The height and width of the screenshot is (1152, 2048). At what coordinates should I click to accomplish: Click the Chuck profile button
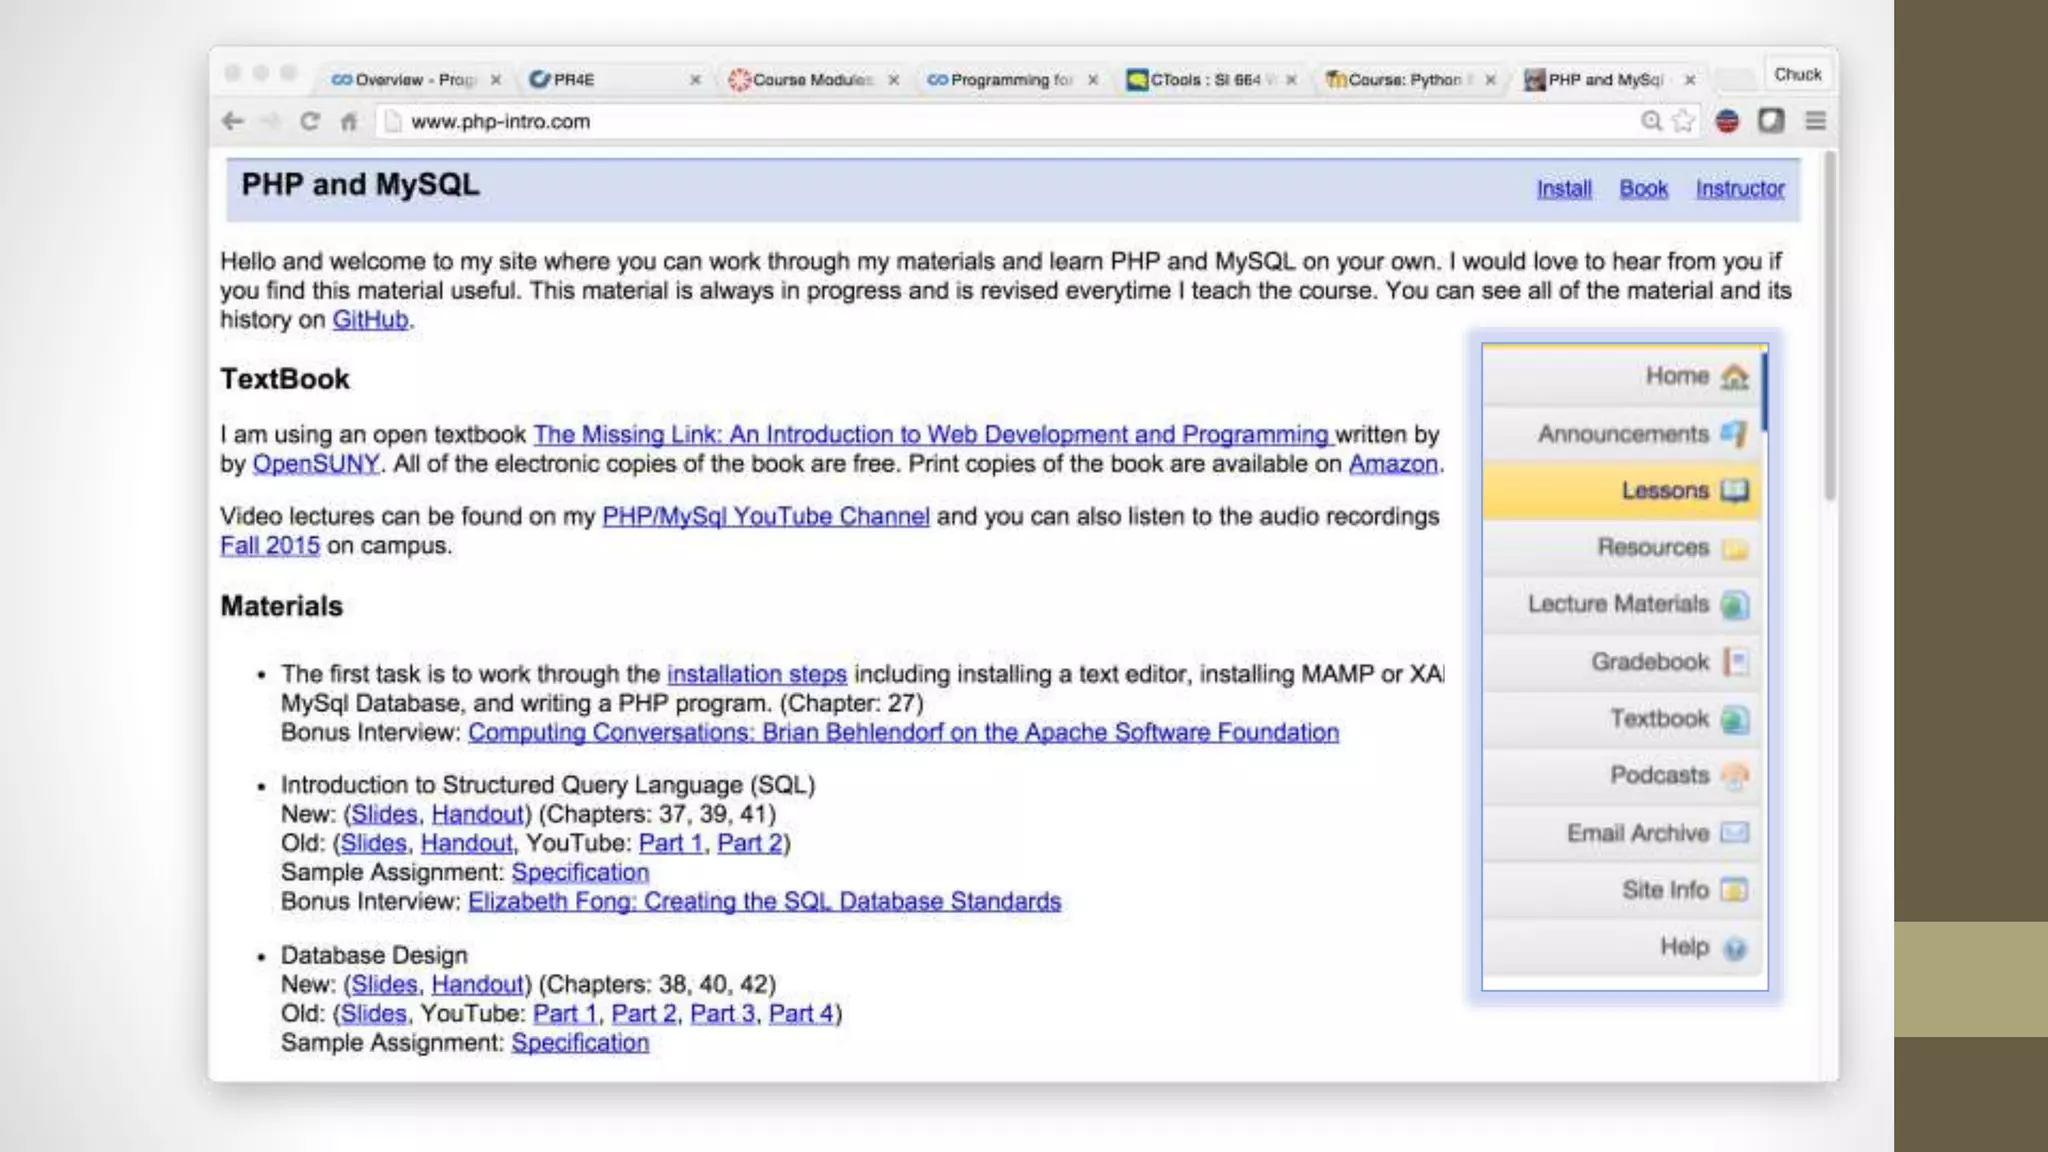1797,75
